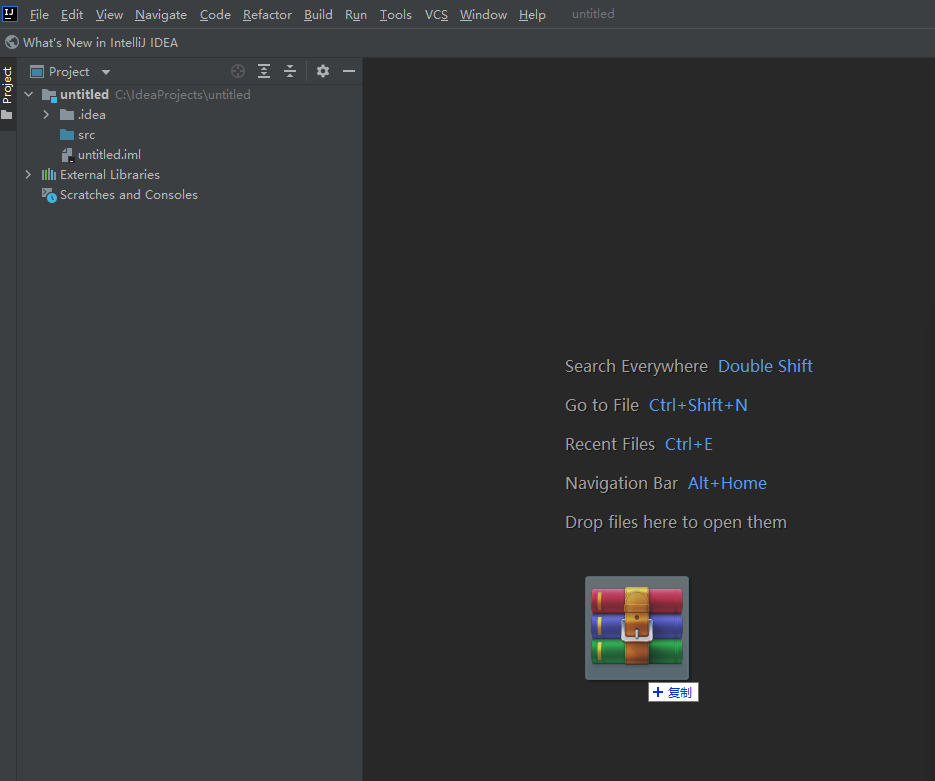Click the untitled window title text

(x=593, y=14)
